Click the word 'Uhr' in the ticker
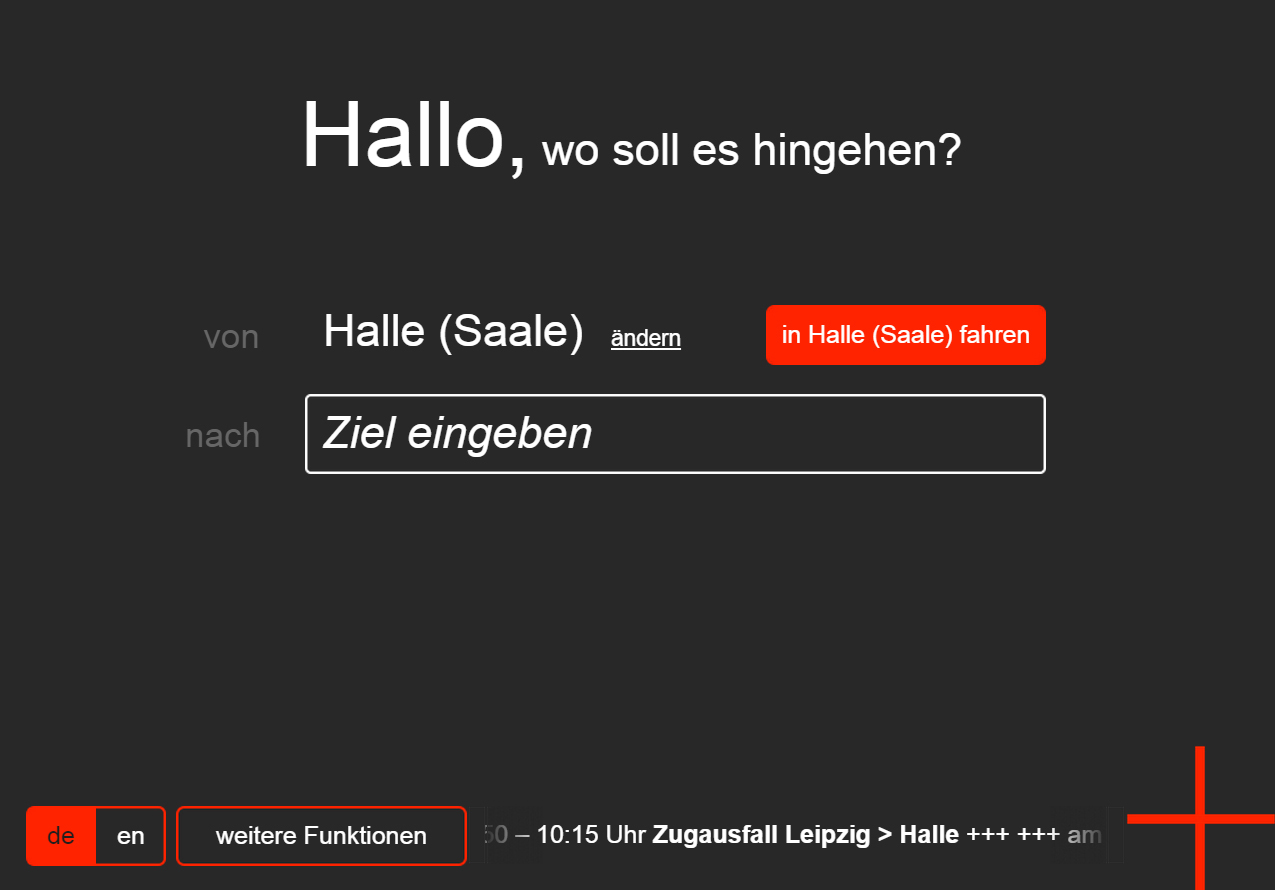 627,835
